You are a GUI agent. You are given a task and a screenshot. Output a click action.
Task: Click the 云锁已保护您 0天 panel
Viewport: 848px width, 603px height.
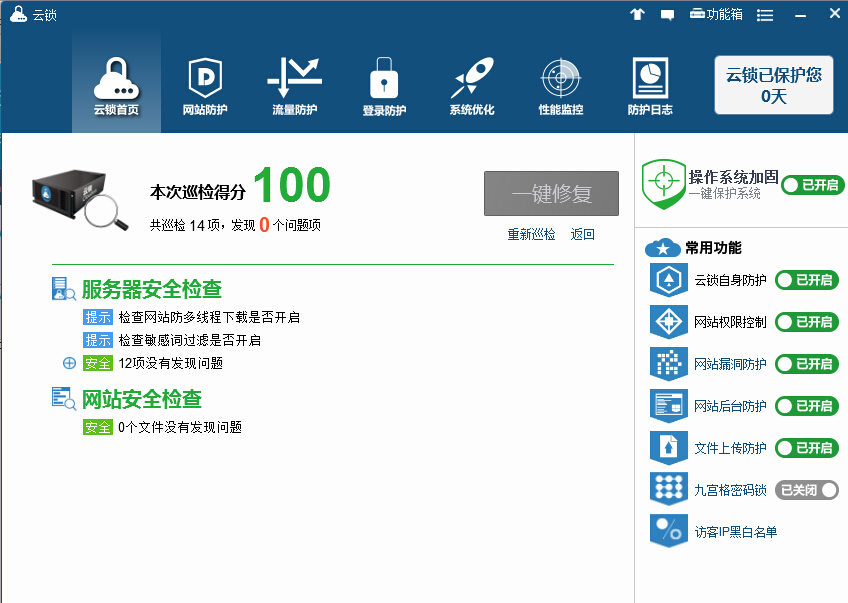tap(773, 85)
